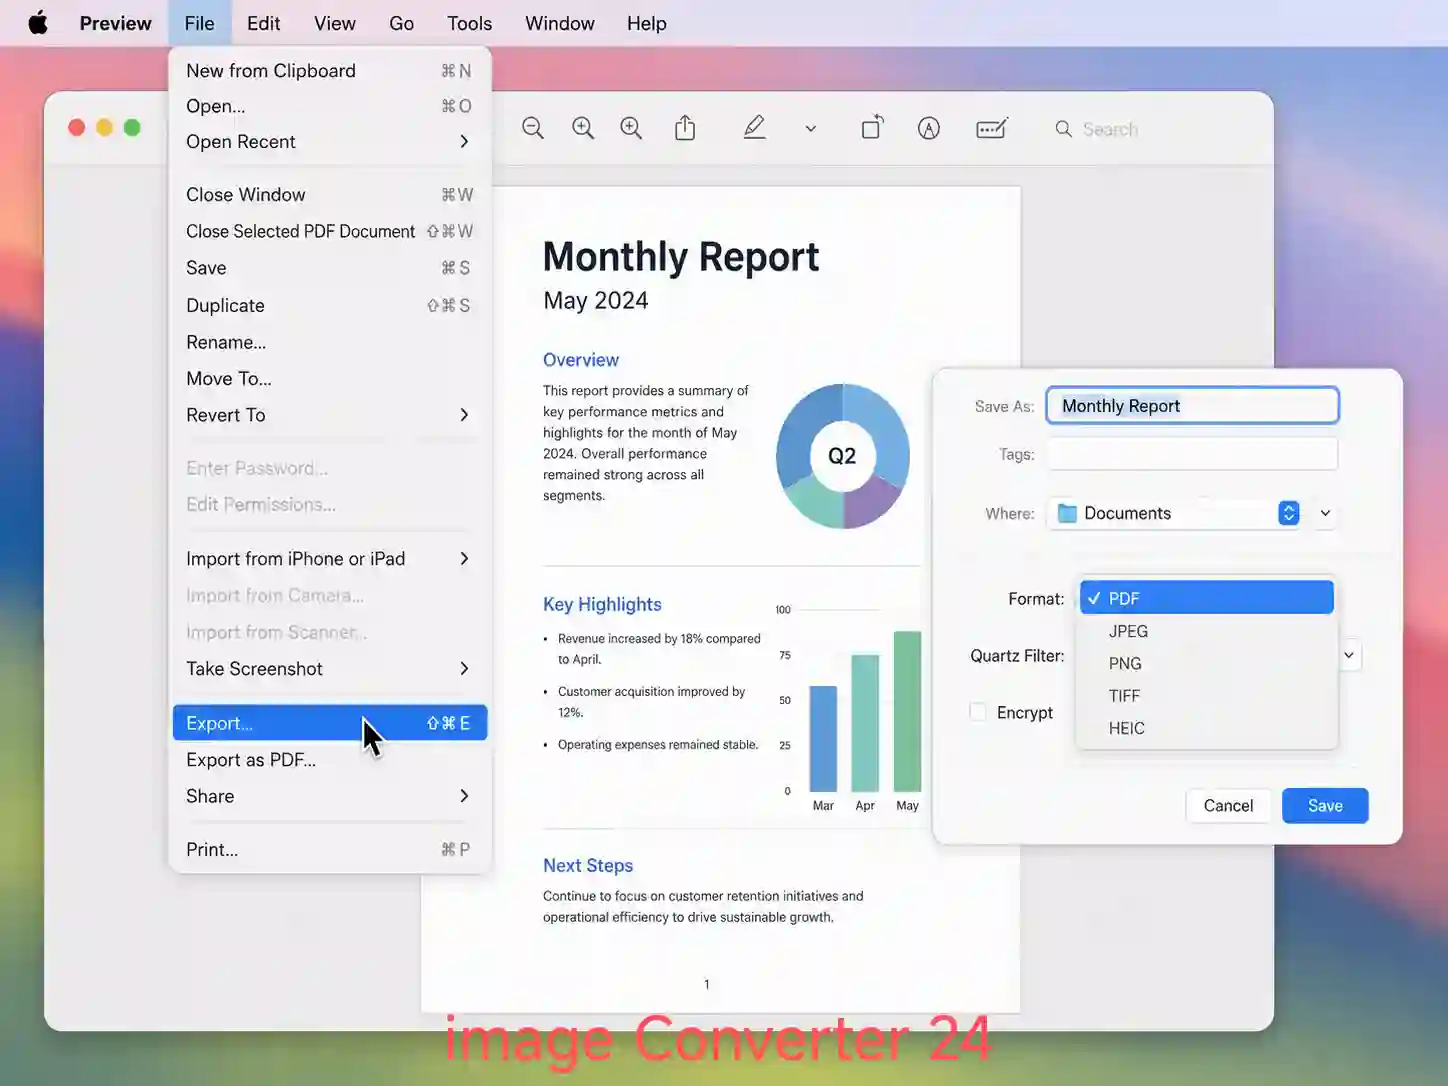The image size is (1448, 1086).
Task: Choose Close Selected PDF Document
Action: [330, 231]
